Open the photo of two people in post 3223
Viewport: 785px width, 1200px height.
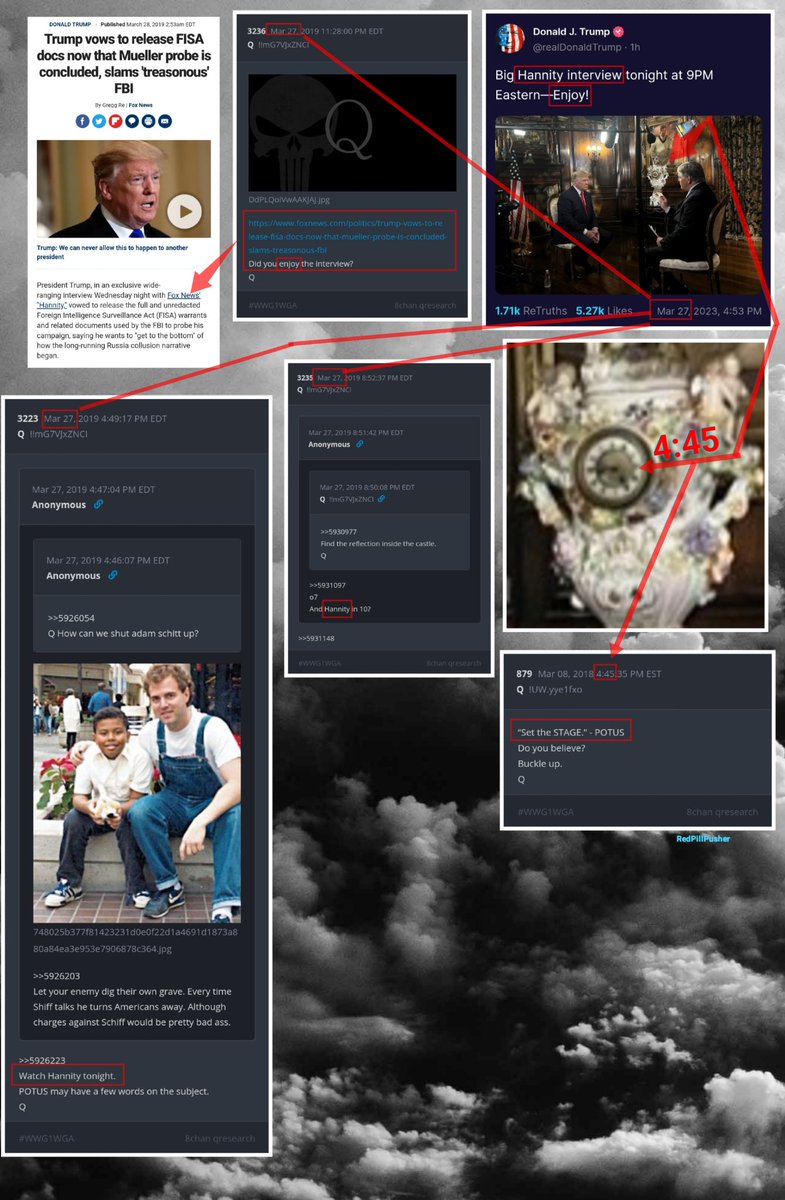point(137,793)
